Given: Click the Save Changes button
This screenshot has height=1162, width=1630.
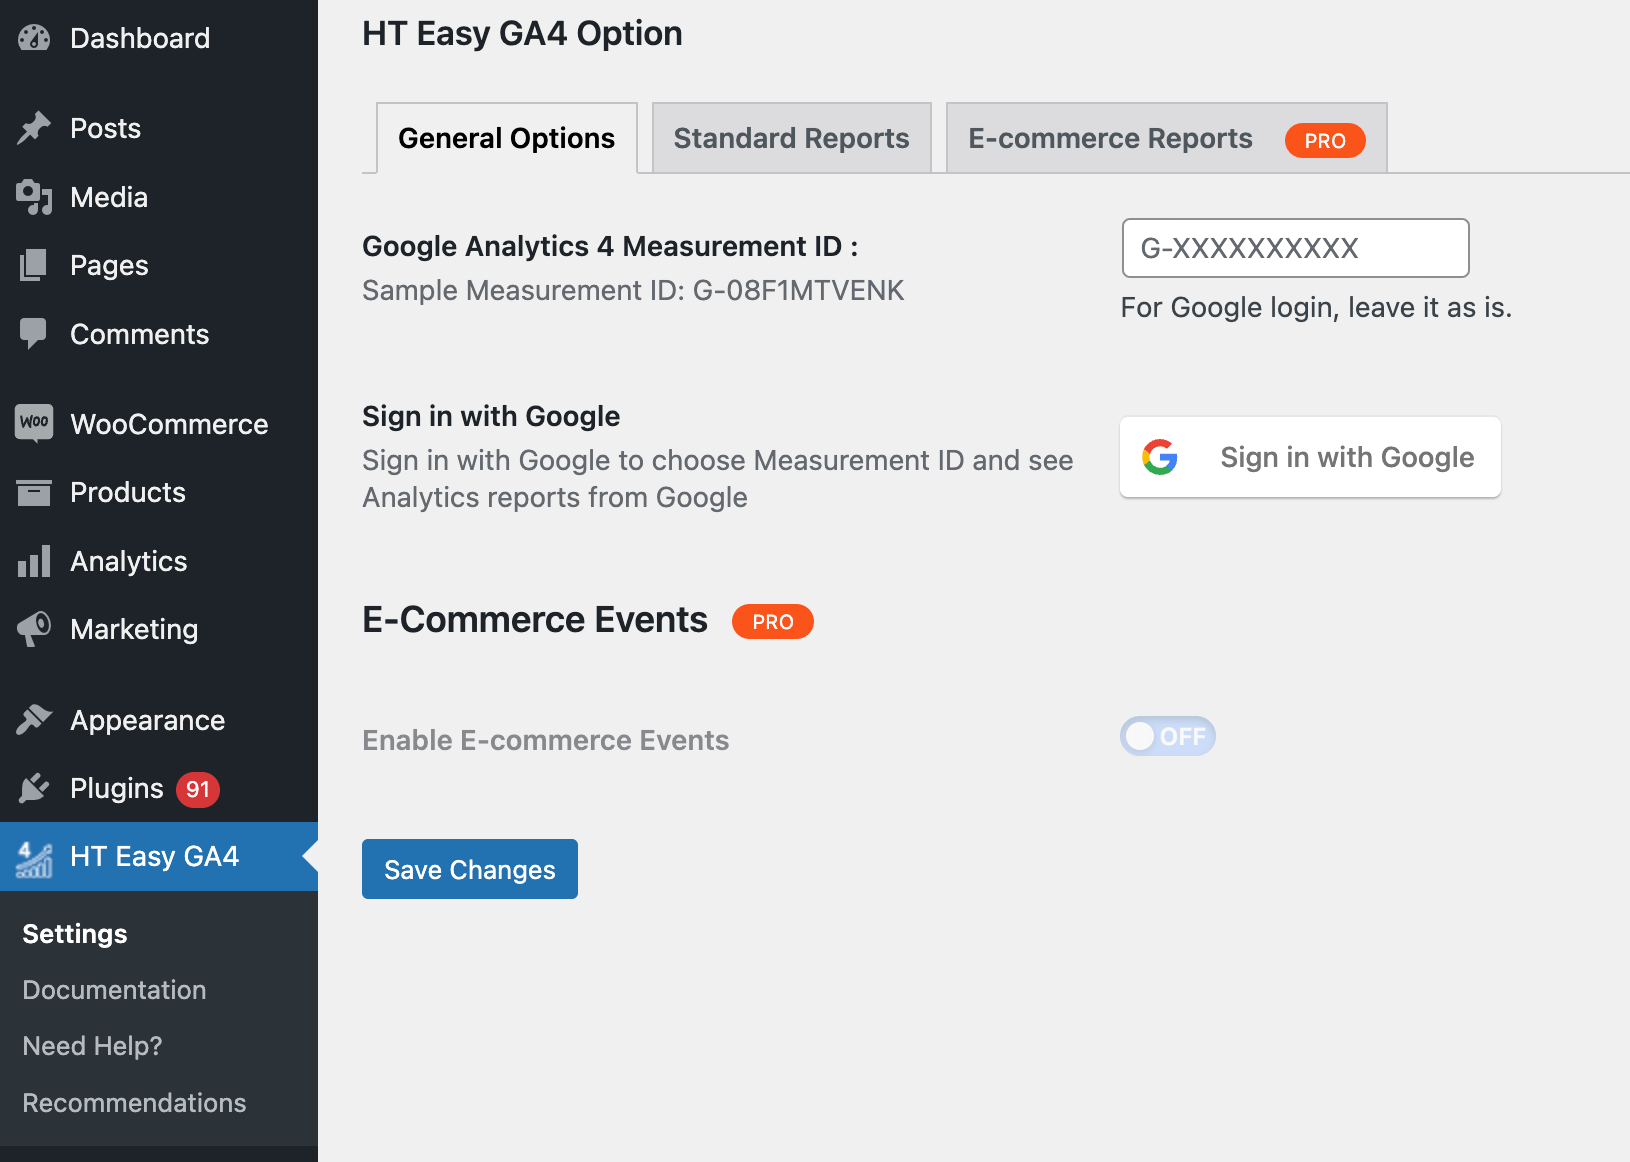Looking at the screenshot, I should click(x=470, y=869).
